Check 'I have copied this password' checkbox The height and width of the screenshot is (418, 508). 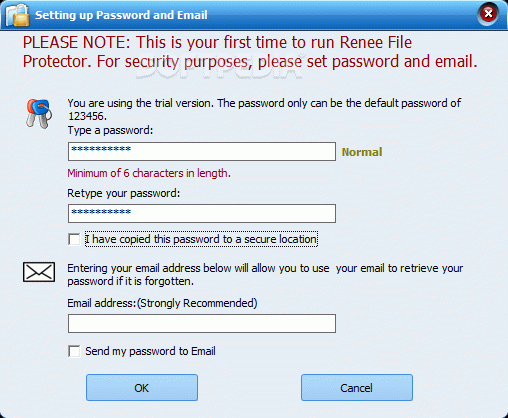pyautogui.click(x=74, y=239)
